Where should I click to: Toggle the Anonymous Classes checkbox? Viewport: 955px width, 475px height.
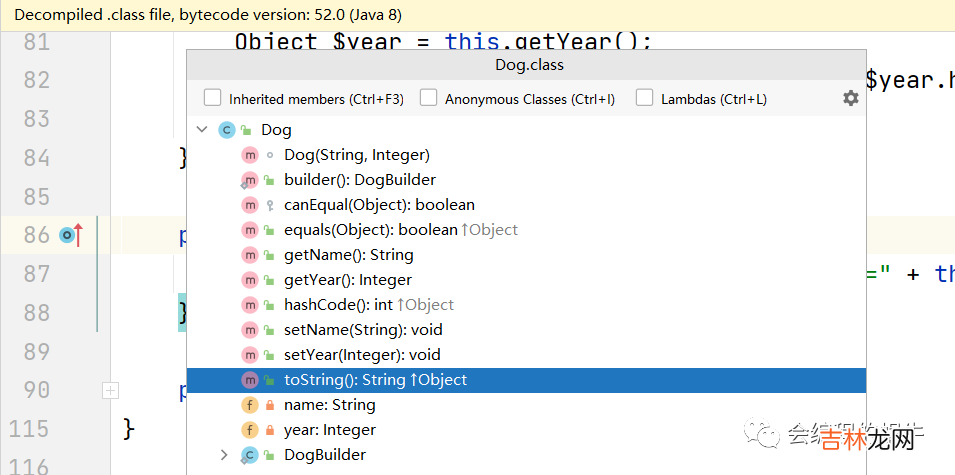428,98
